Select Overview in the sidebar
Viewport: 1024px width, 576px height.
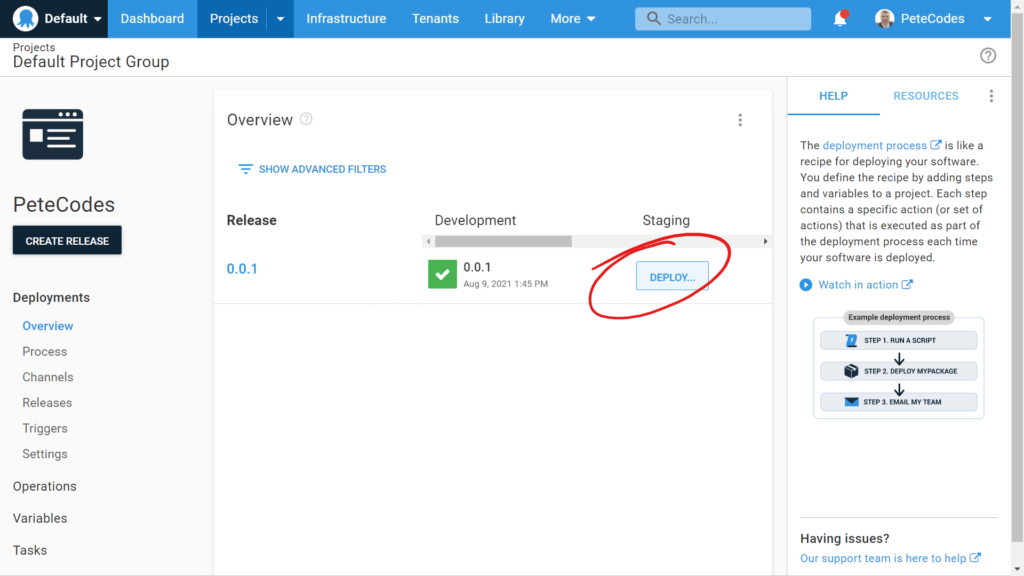click(x=48, y=326)
